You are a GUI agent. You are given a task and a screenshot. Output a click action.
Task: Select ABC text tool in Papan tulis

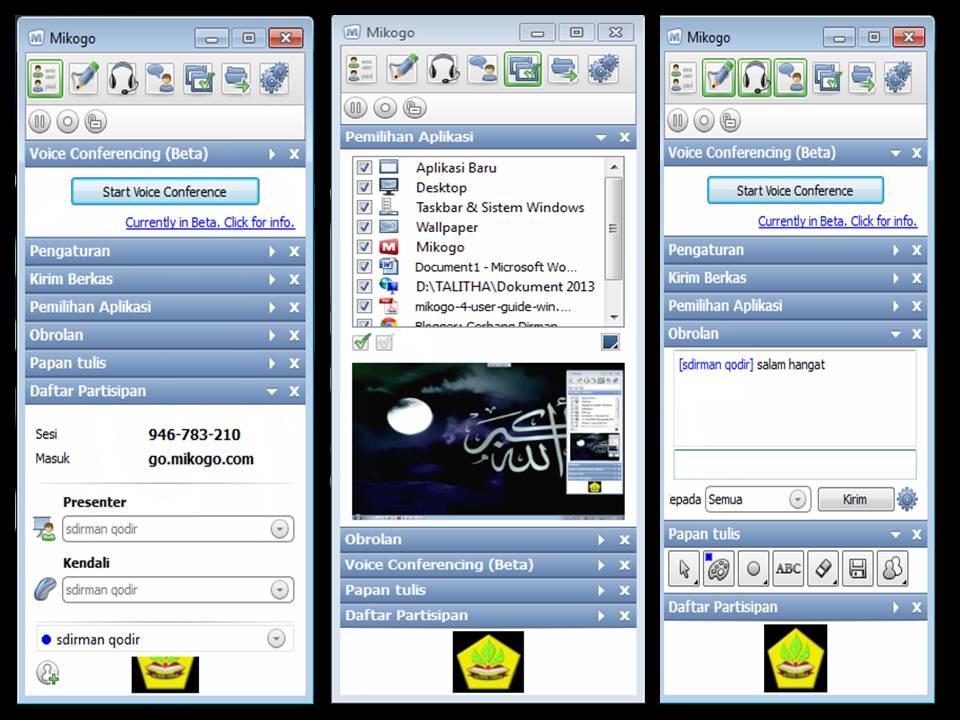point(788,568)
